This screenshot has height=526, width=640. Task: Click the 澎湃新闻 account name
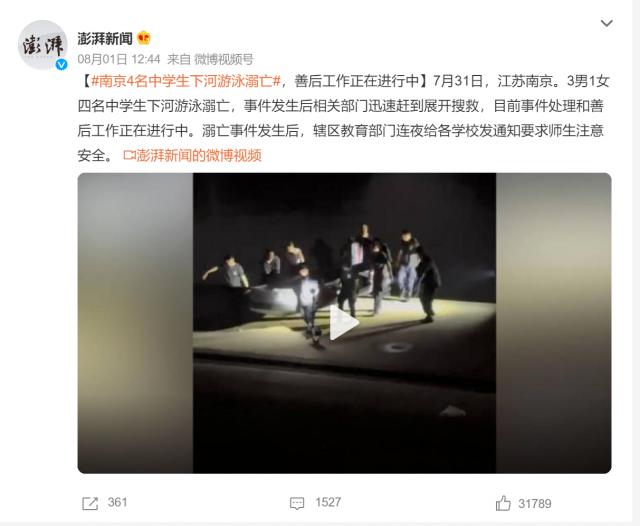(x=105, y=38)
